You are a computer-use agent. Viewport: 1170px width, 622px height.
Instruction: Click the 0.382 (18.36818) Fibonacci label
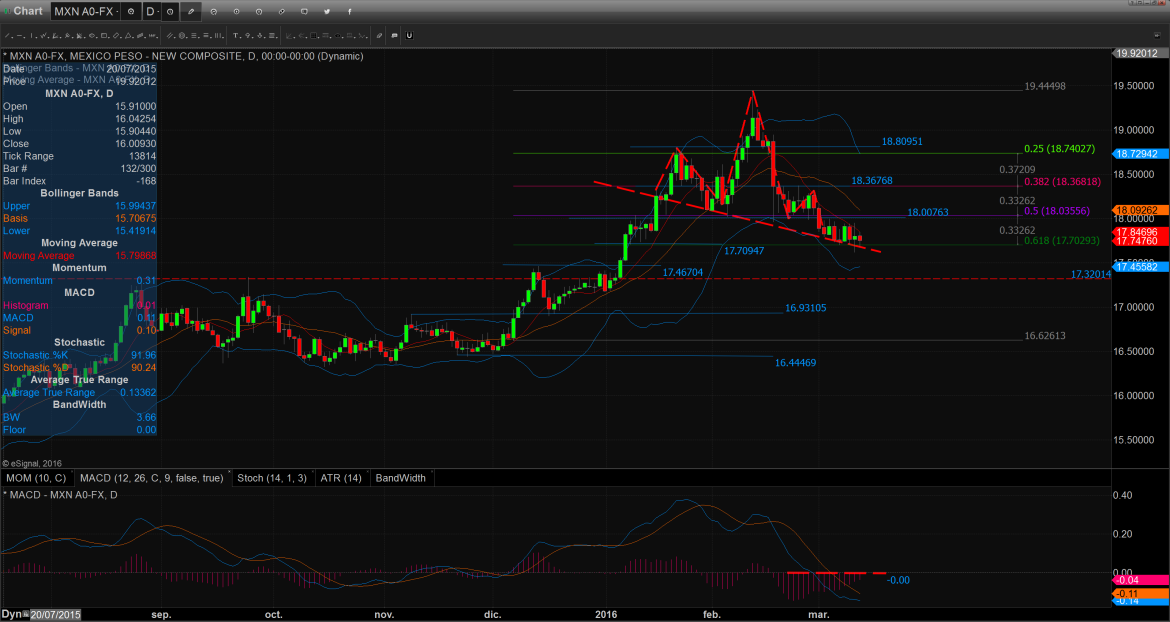(x=1062, y=181)
